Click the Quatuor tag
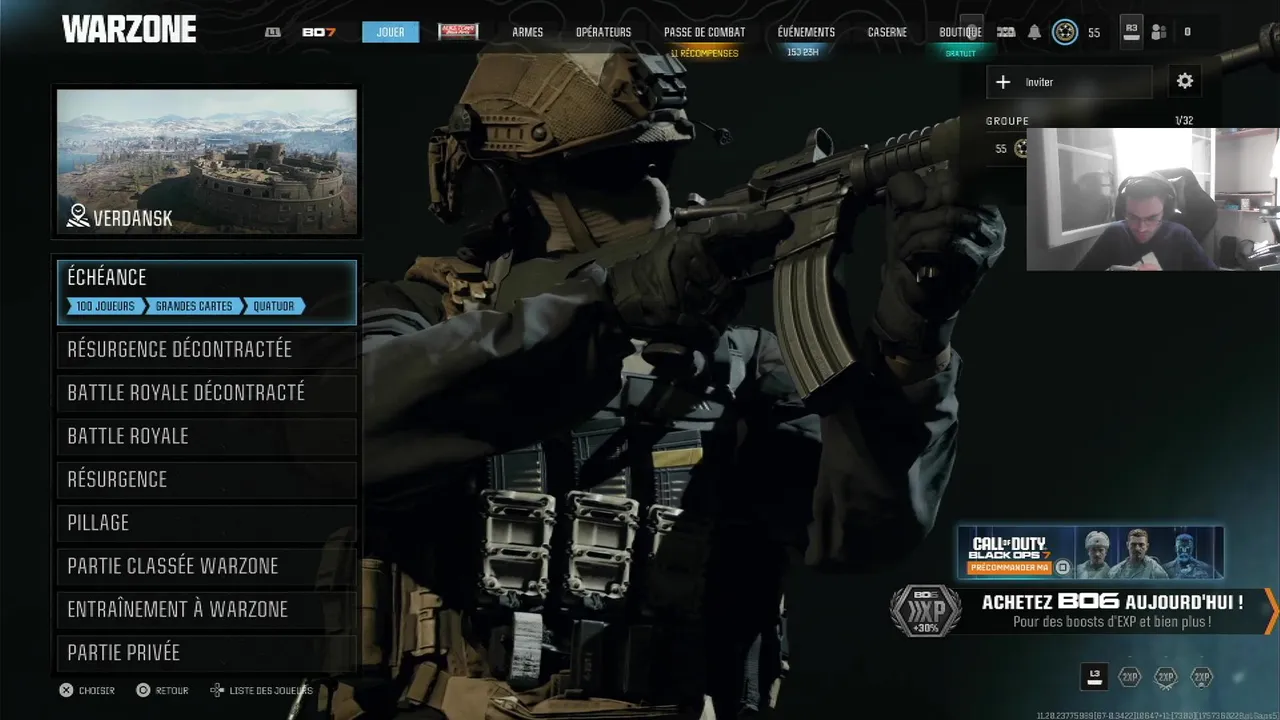This screenshot has height=720, width=1280. 274,306
